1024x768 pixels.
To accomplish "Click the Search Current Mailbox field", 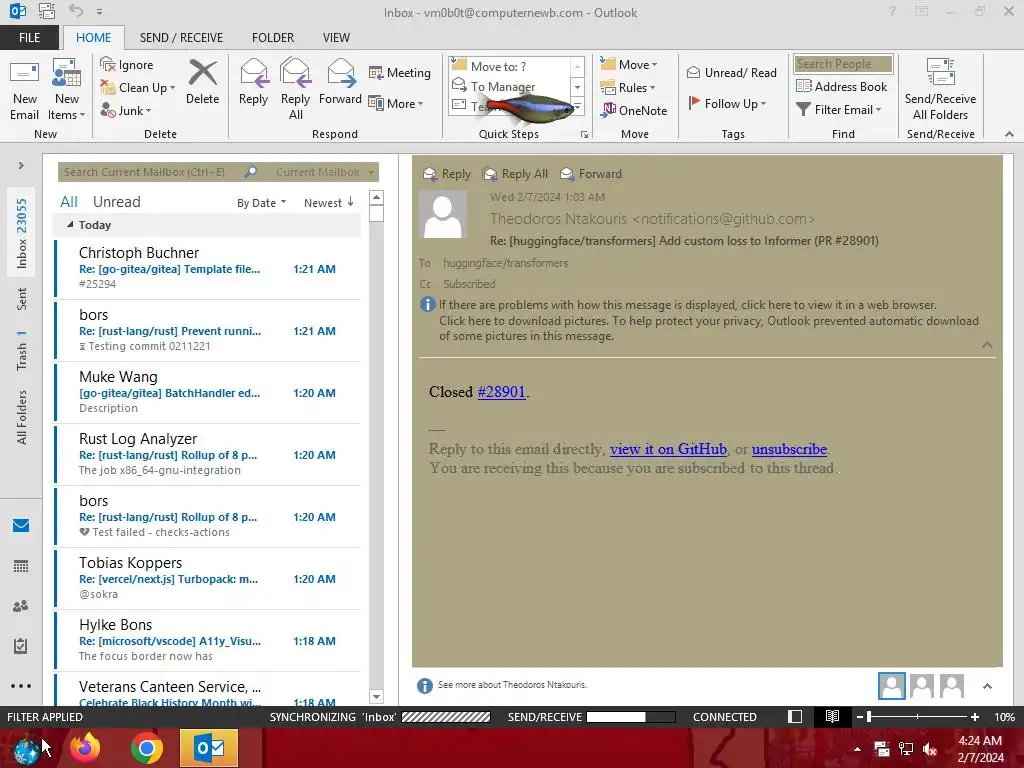I will 150,172.
